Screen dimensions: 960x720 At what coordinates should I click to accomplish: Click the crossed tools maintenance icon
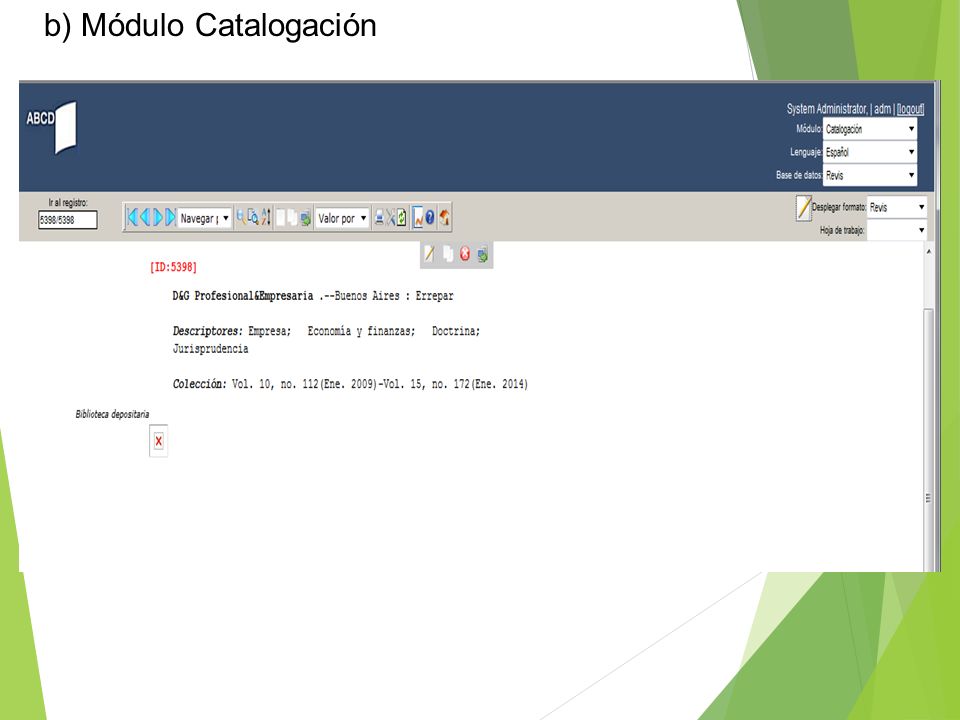[390, 217]
